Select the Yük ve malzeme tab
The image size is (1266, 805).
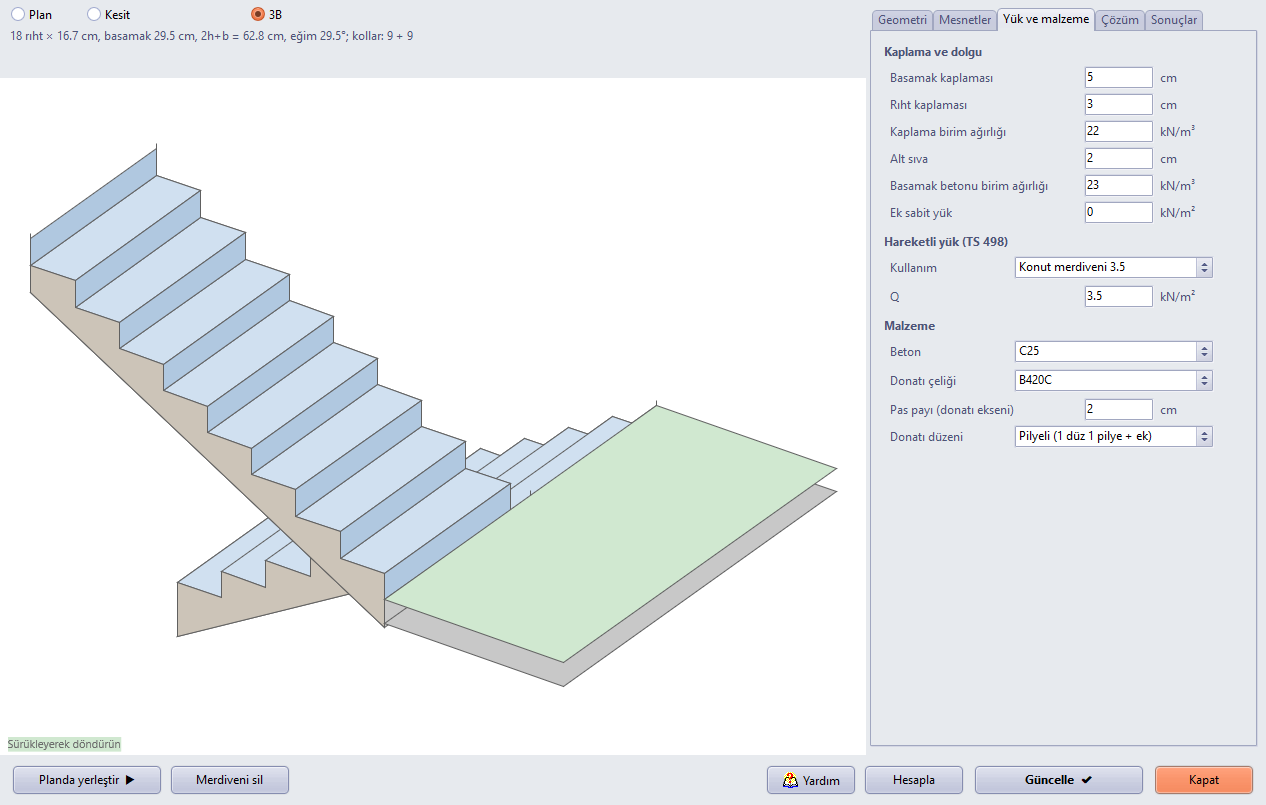click(x=1046, y=19)
